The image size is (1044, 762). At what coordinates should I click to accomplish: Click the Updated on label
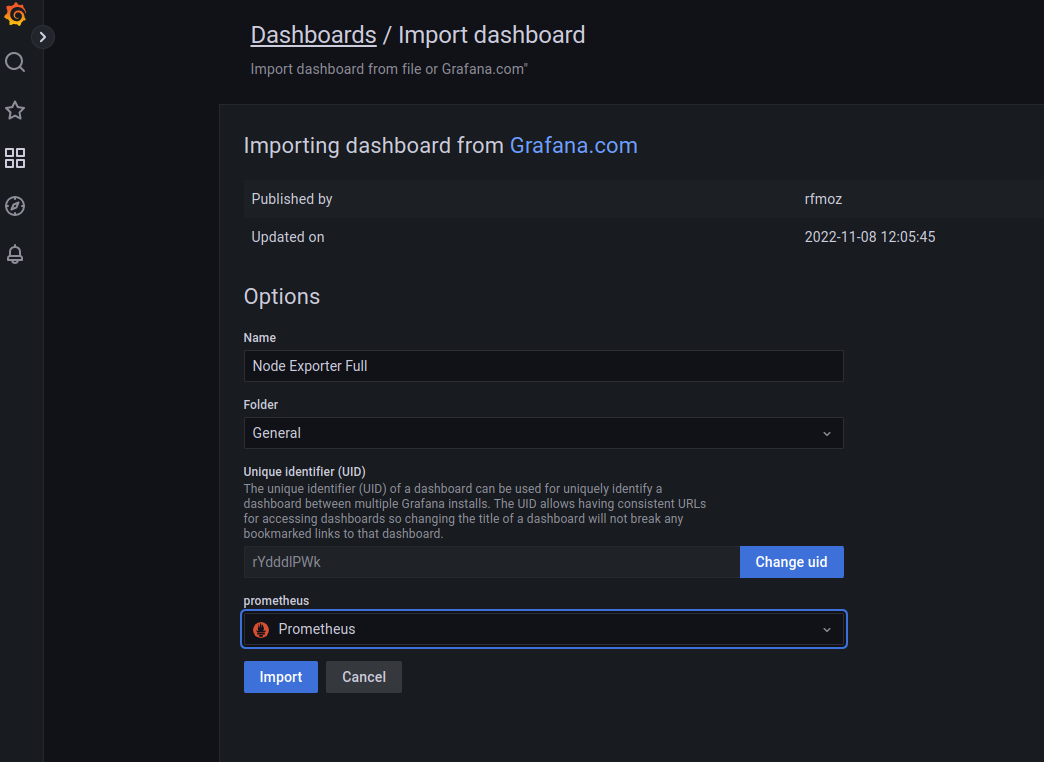tap(288, 237)
